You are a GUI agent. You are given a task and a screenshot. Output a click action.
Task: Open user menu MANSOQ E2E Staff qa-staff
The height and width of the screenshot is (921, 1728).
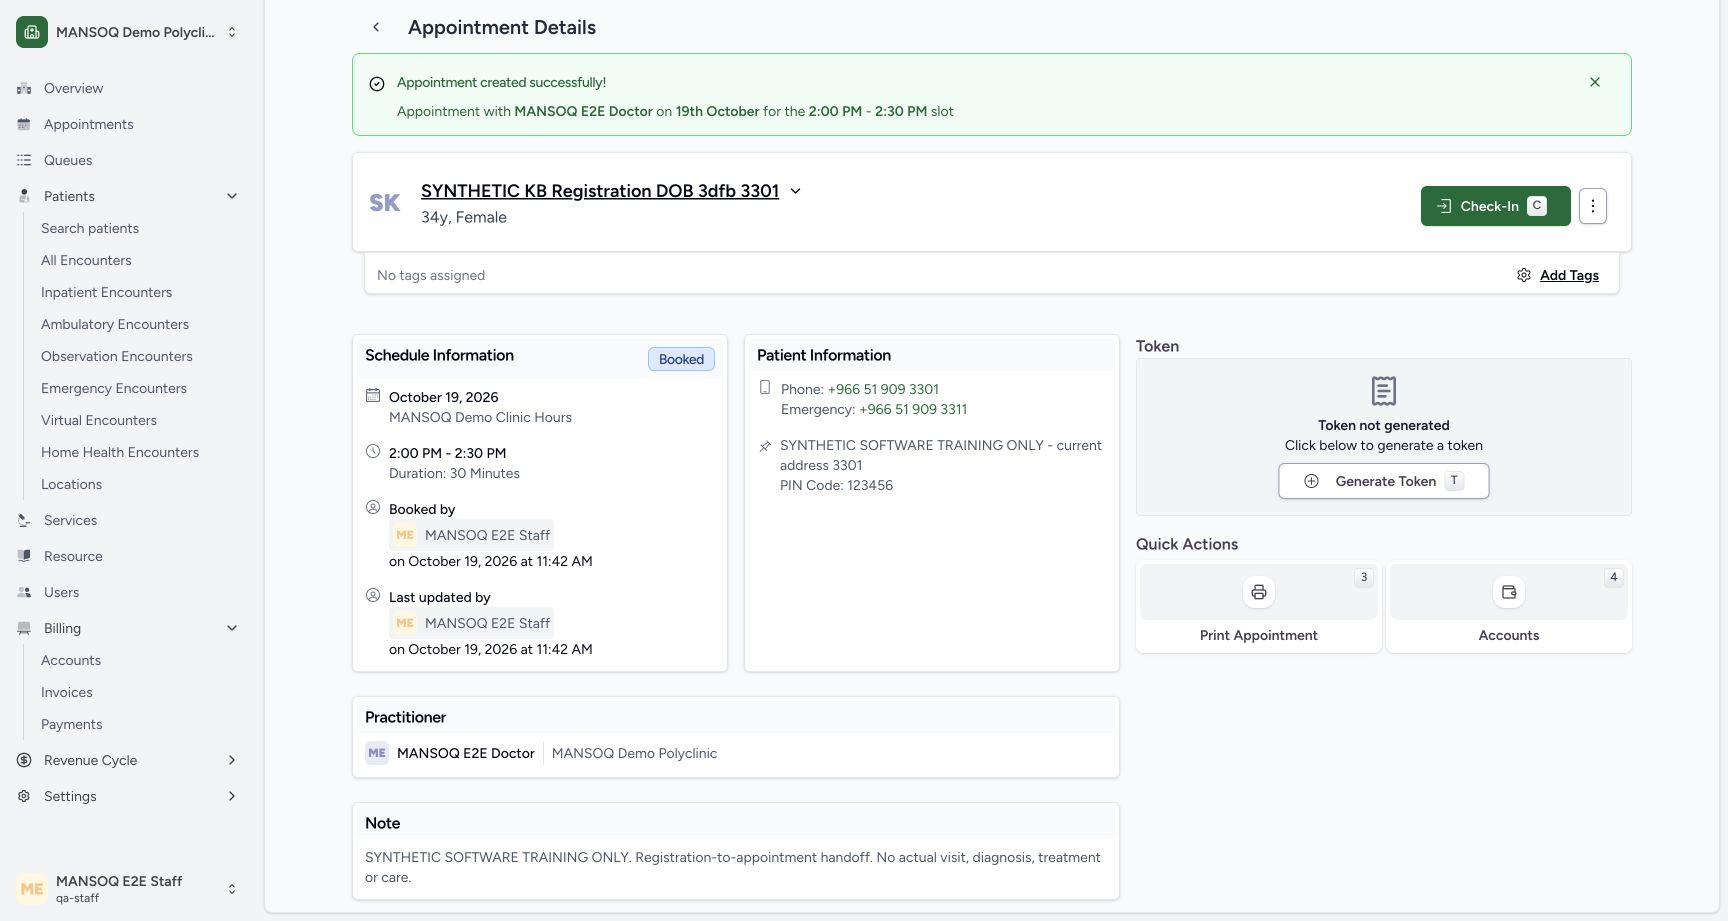coord(127,888)
